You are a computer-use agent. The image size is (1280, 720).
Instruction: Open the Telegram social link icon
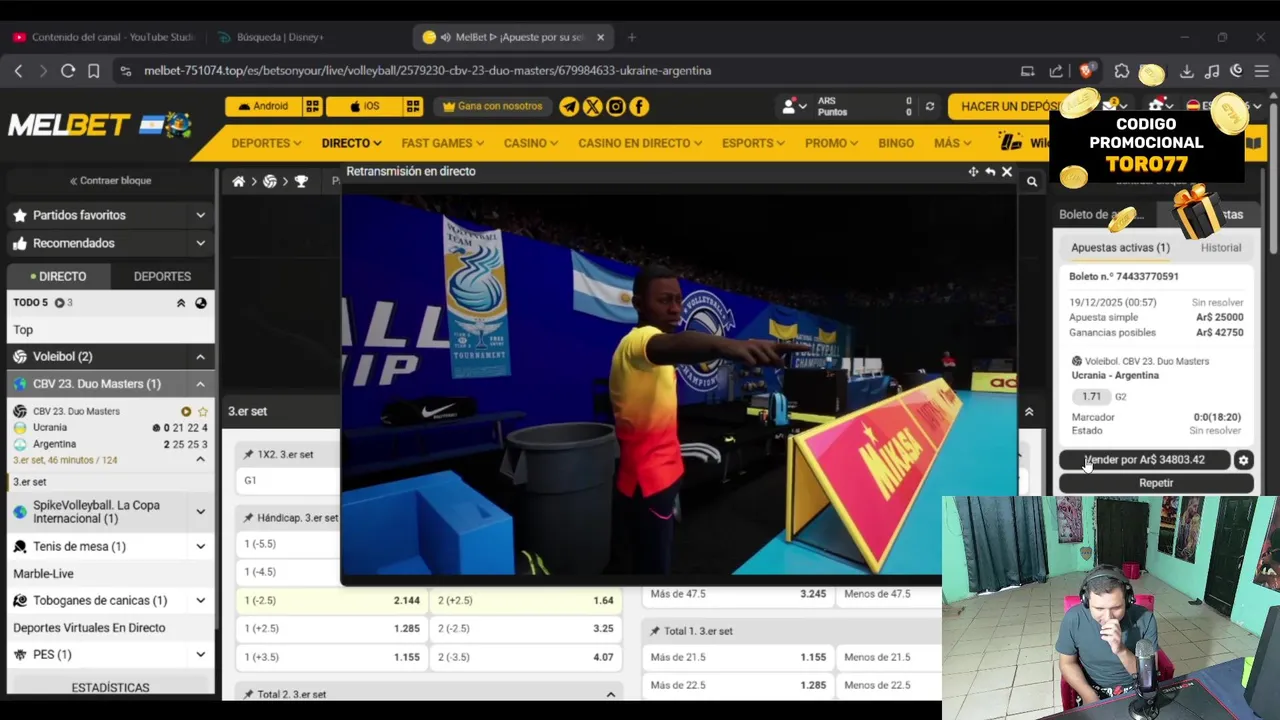click(569, 106)
